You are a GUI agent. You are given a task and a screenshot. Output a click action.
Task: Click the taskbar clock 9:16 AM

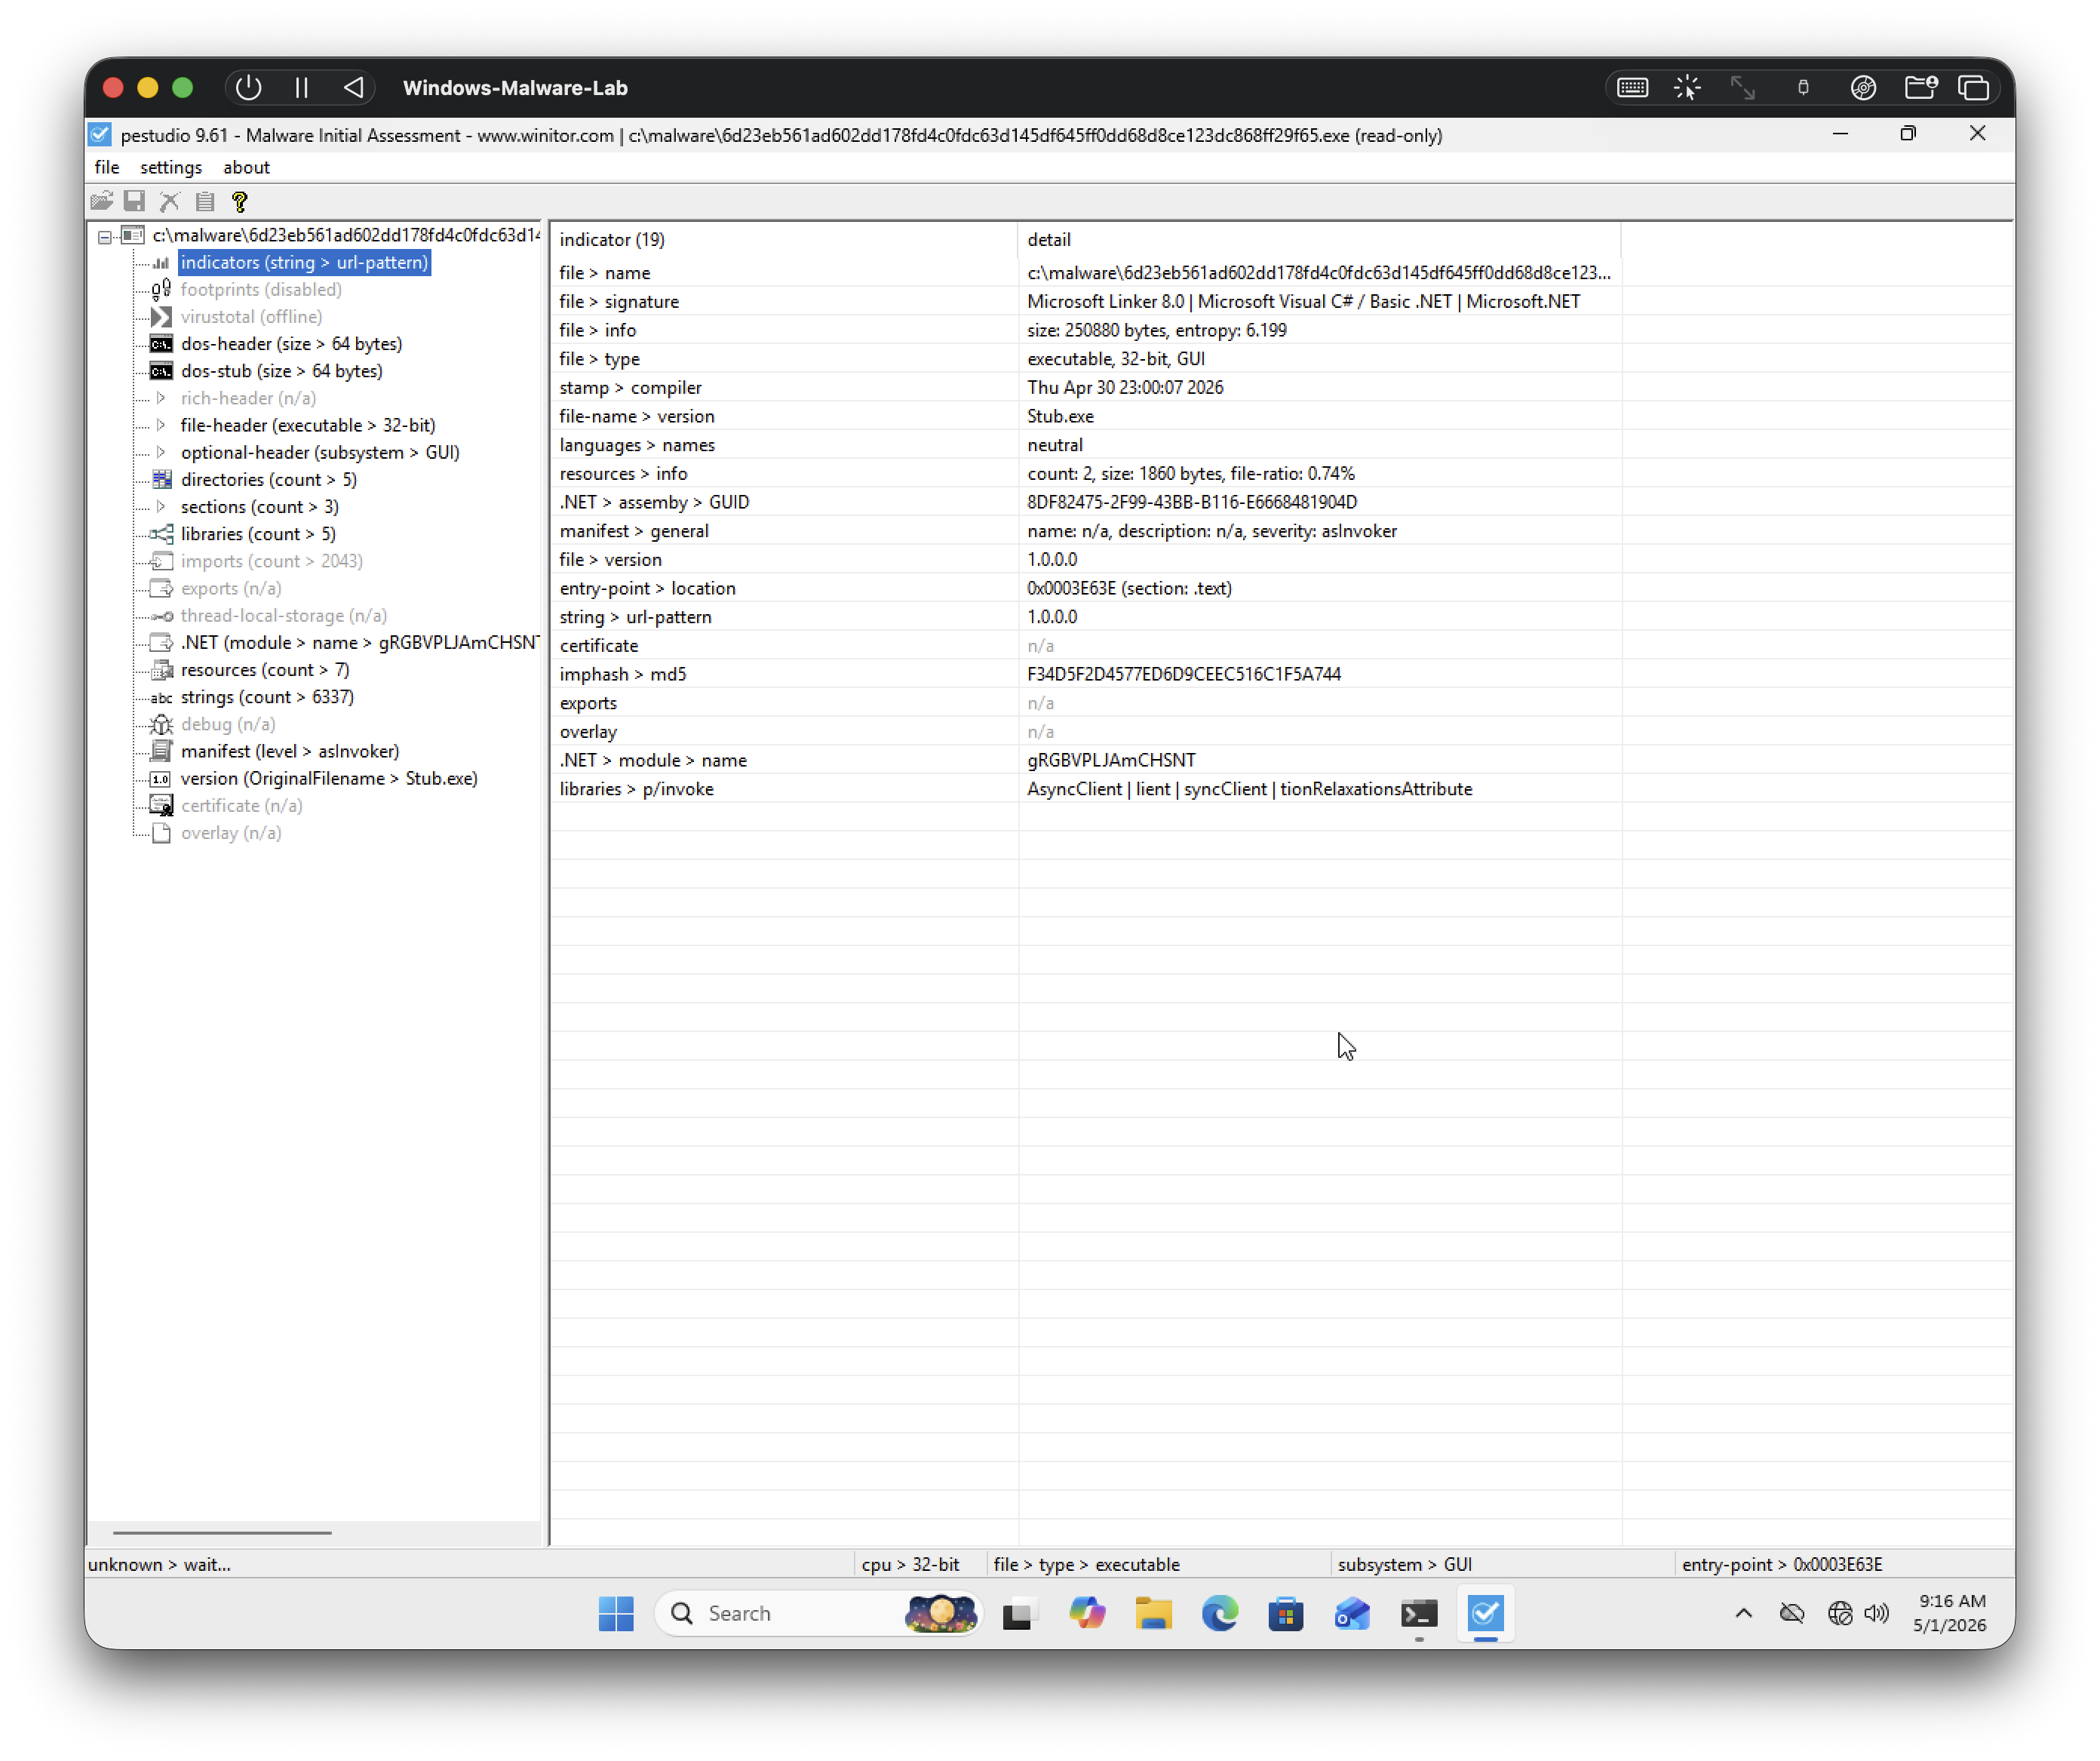[1949, 1613]
